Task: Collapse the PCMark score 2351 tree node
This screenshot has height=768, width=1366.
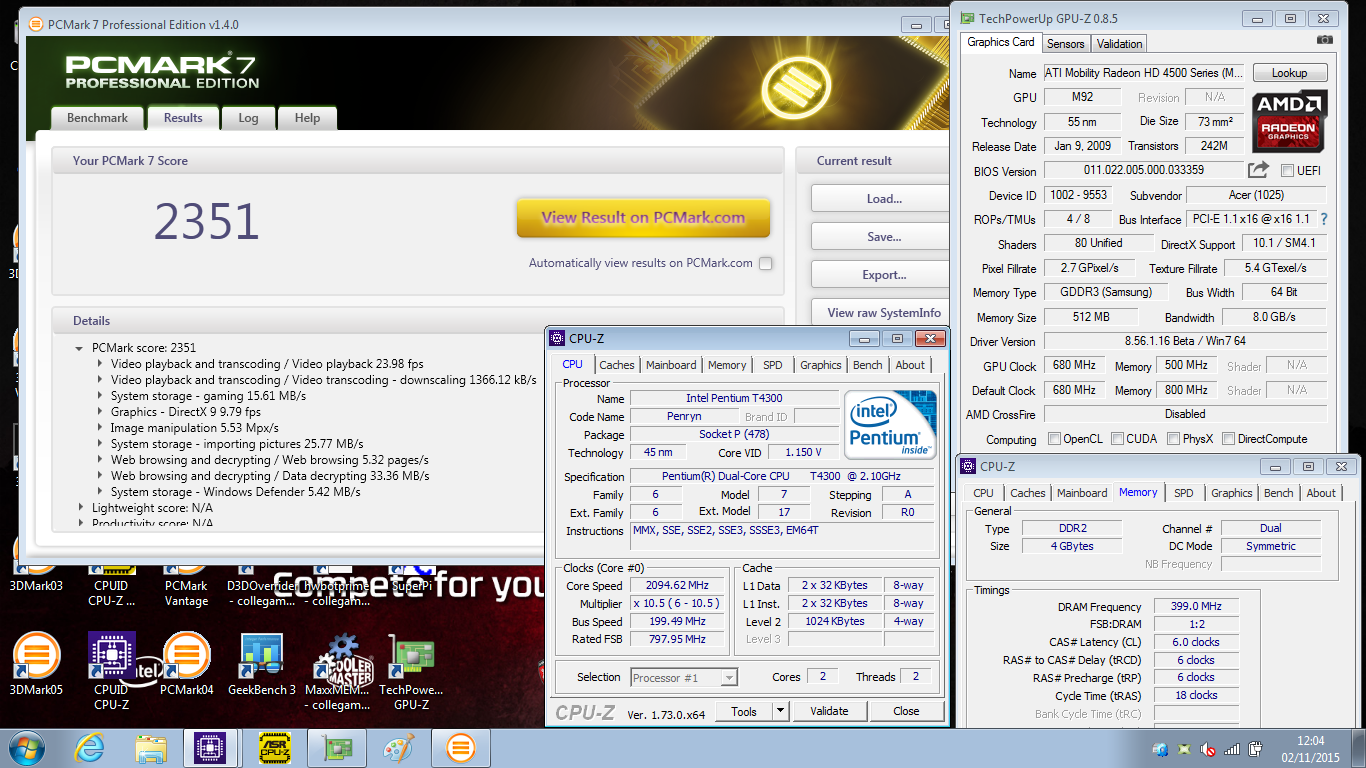Action: tap(79, 348)
